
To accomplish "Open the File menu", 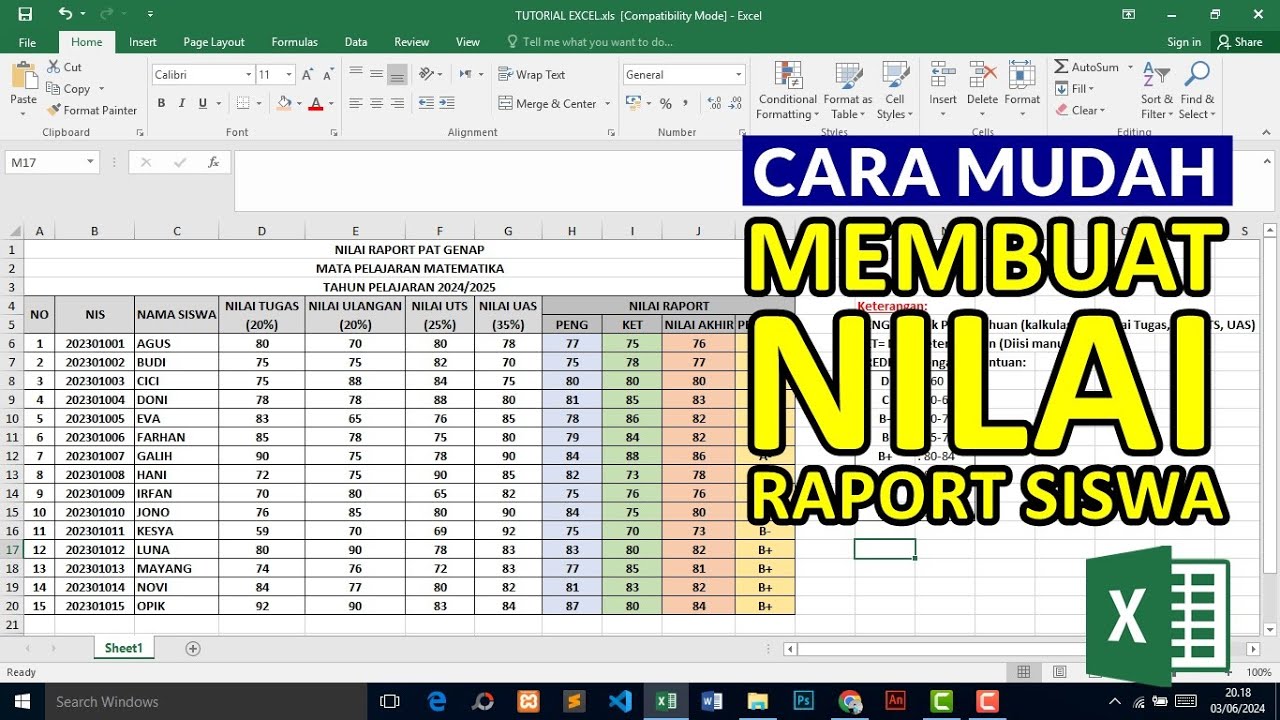I will coord(28,42).
